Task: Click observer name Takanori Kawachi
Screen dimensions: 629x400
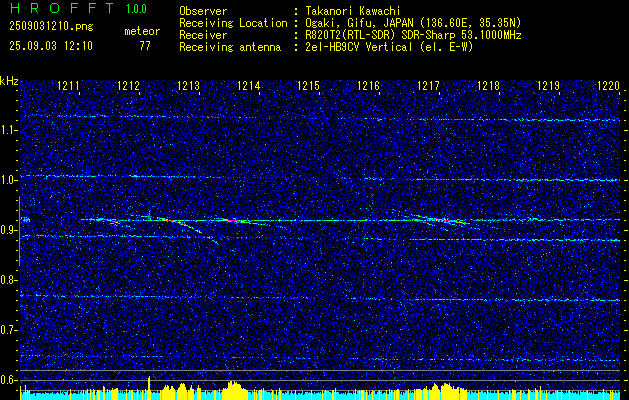Action: 353,12
